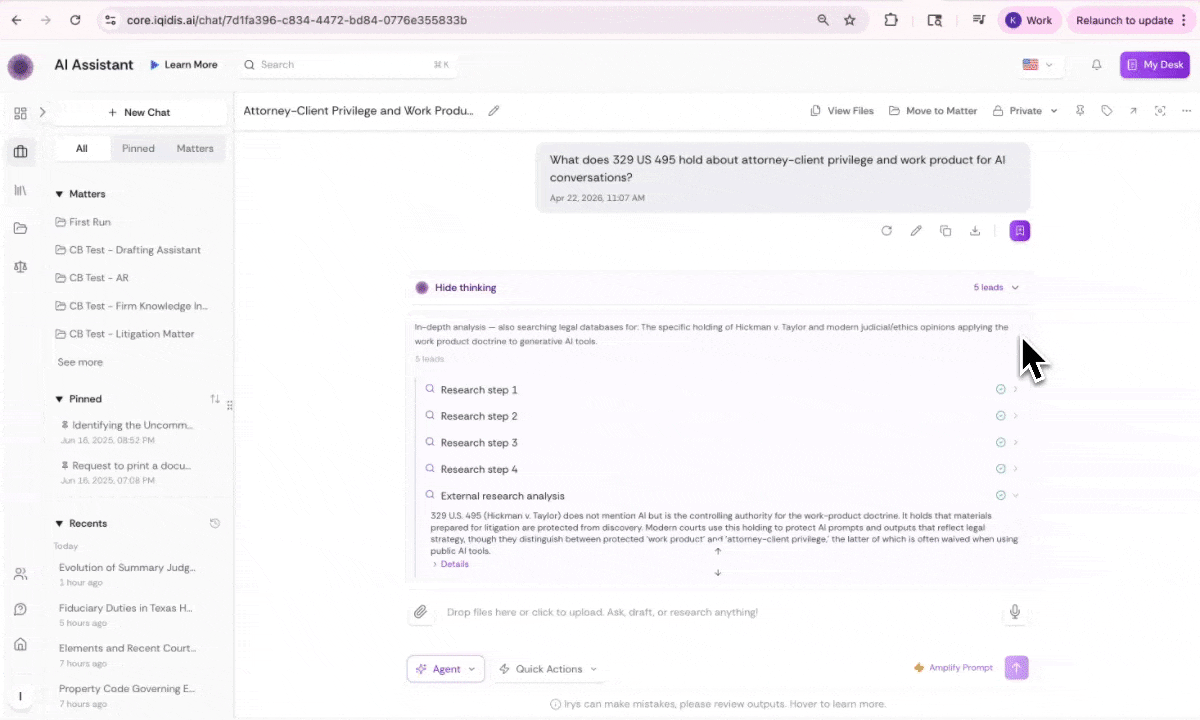
Task: Open the briefcase workspace icon in sidebar
Action: tap(20, 151)
